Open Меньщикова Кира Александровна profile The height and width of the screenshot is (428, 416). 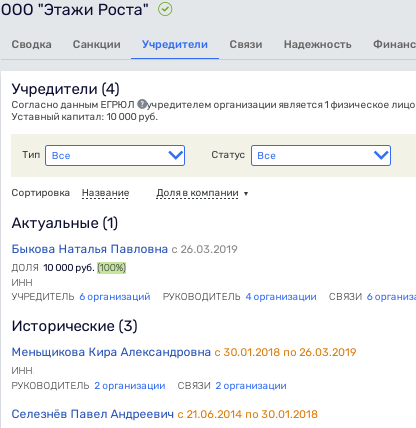point(111,352)
